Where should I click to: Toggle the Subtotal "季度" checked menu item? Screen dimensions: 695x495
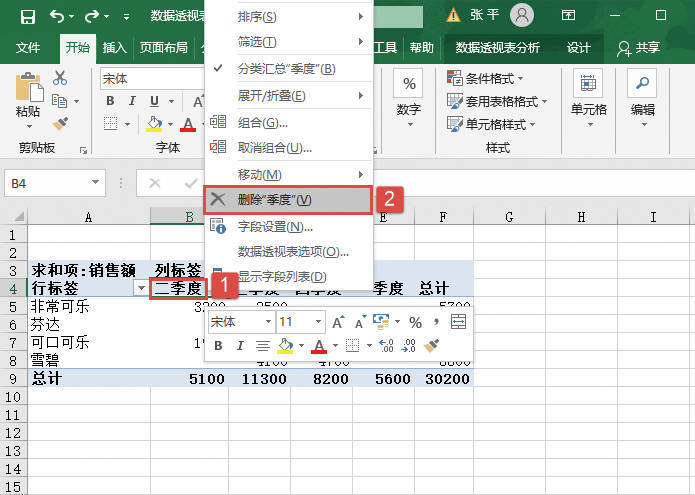click(286, 69)
